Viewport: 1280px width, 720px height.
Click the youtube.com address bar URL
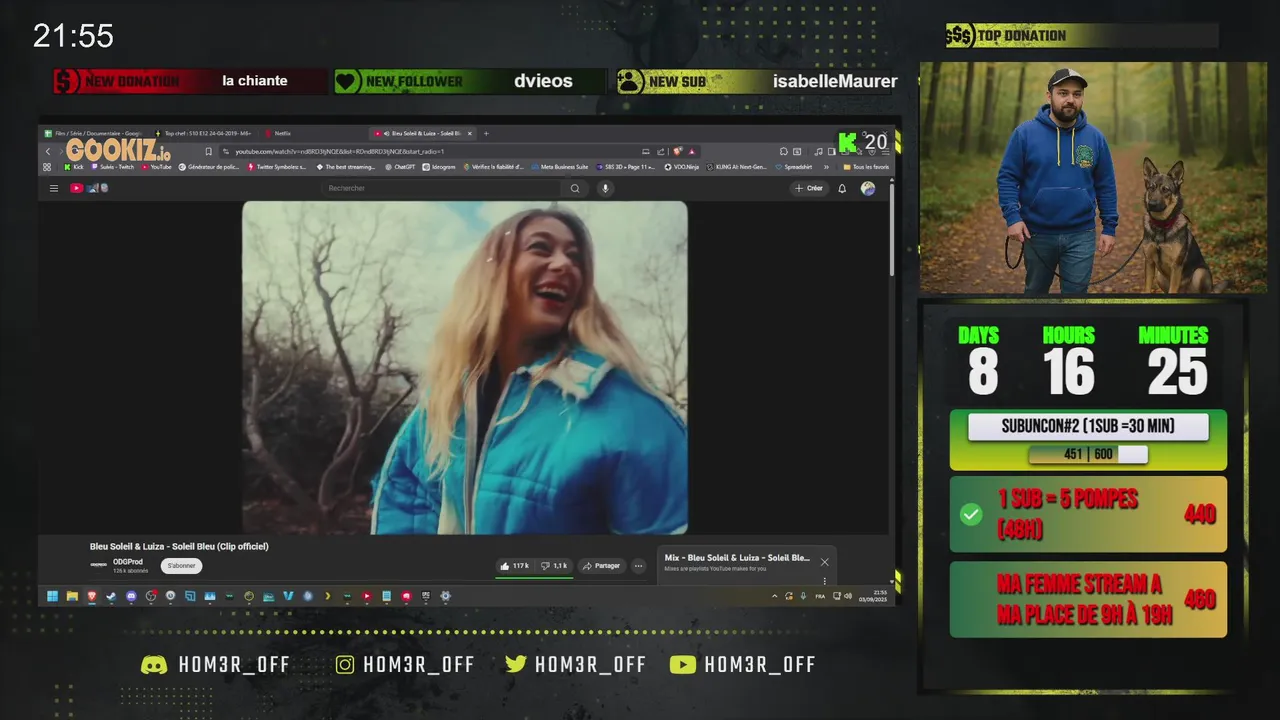(340, 152)
